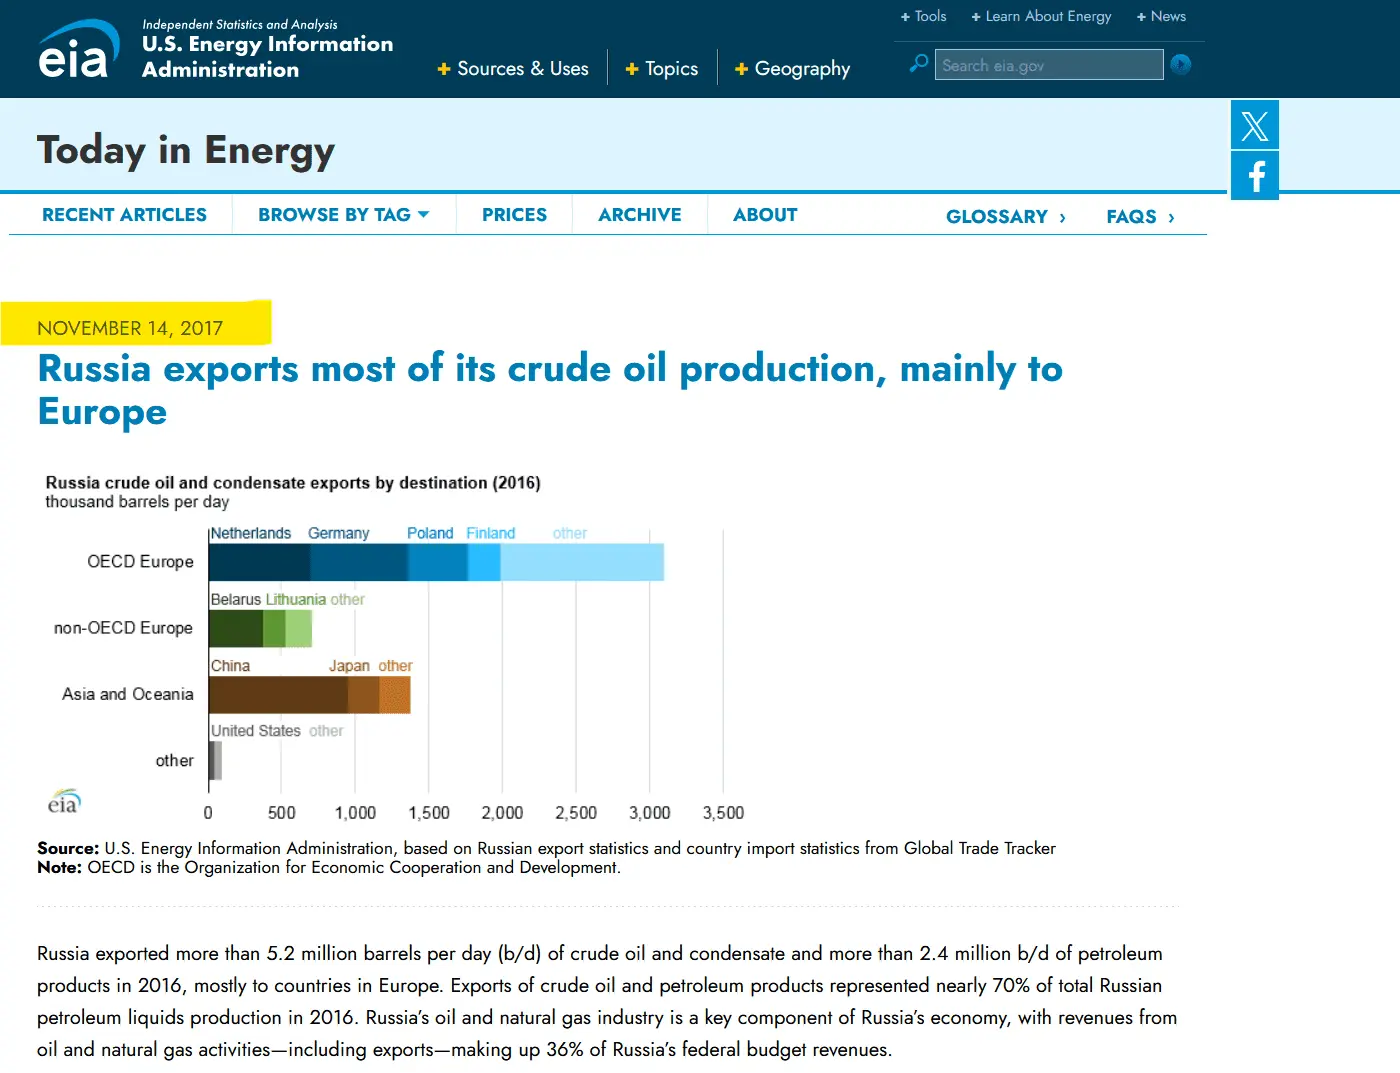1400x1073 pixels.
Task: Open the Tools dropdown
Action: point(923,16)
